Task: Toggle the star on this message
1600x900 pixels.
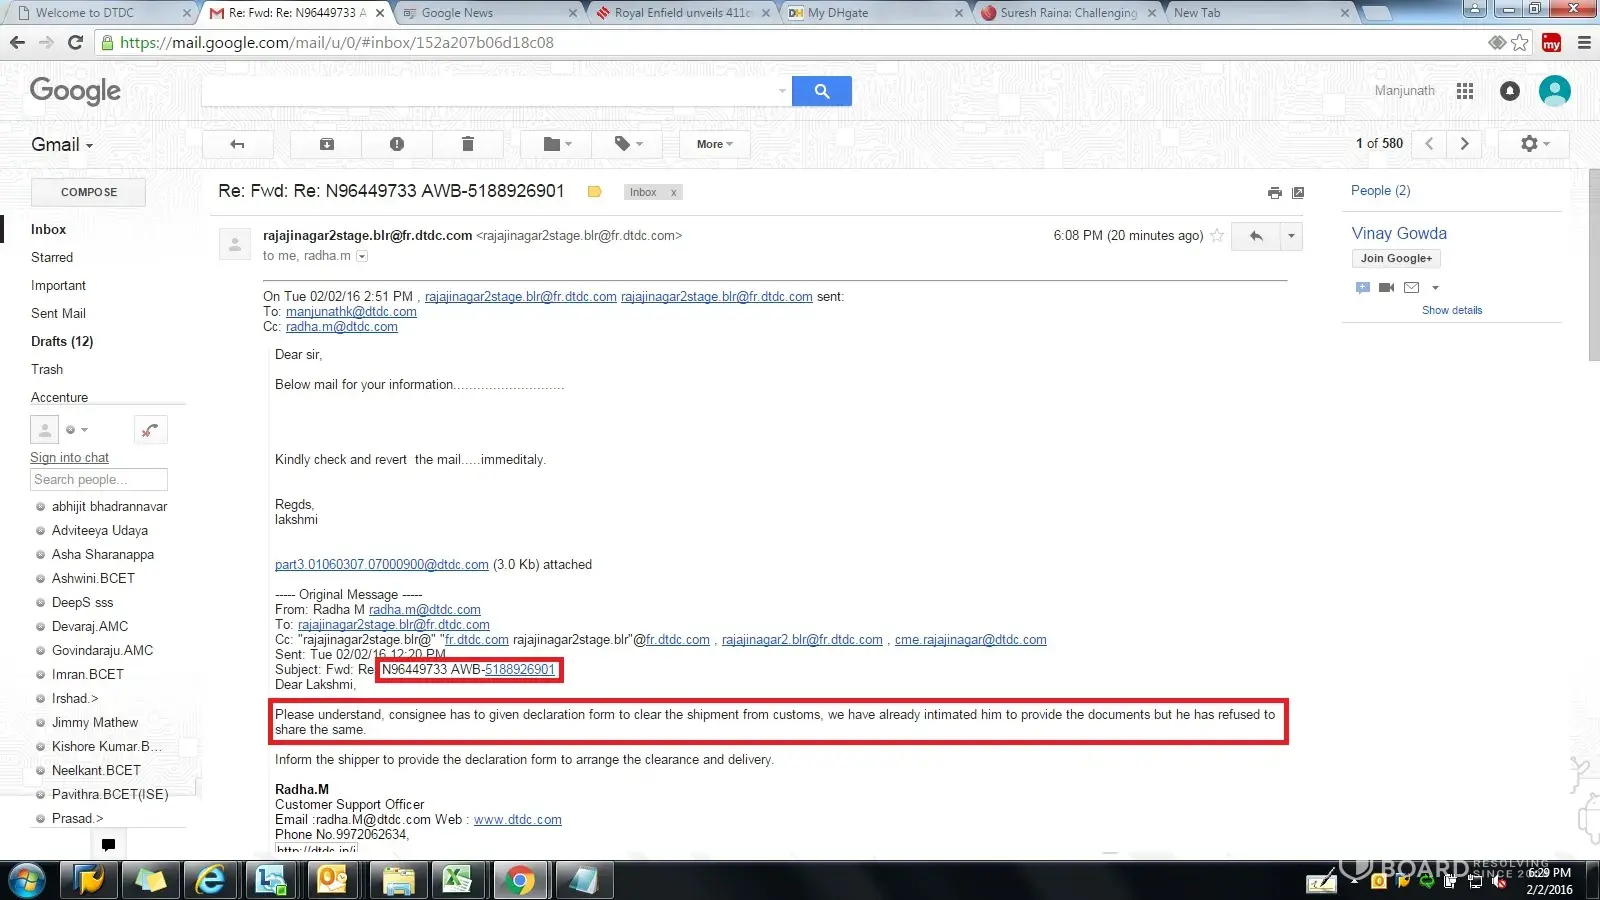Action: pyautogui.click(x=1217, y=236)
